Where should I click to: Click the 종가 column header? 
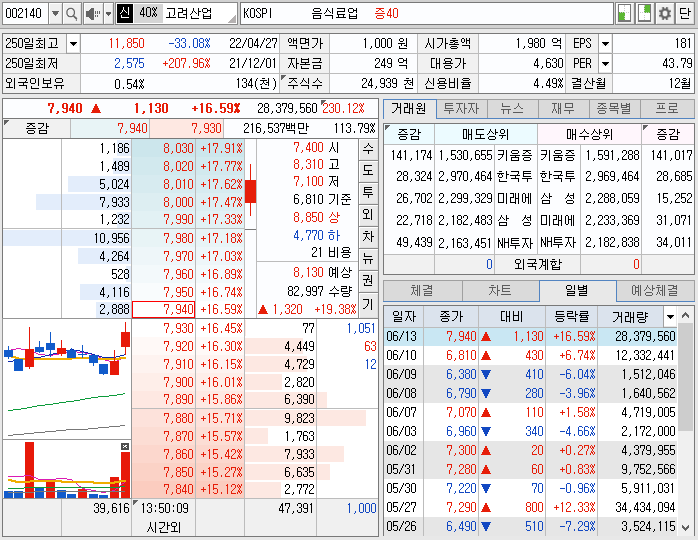tap(451, 317)
